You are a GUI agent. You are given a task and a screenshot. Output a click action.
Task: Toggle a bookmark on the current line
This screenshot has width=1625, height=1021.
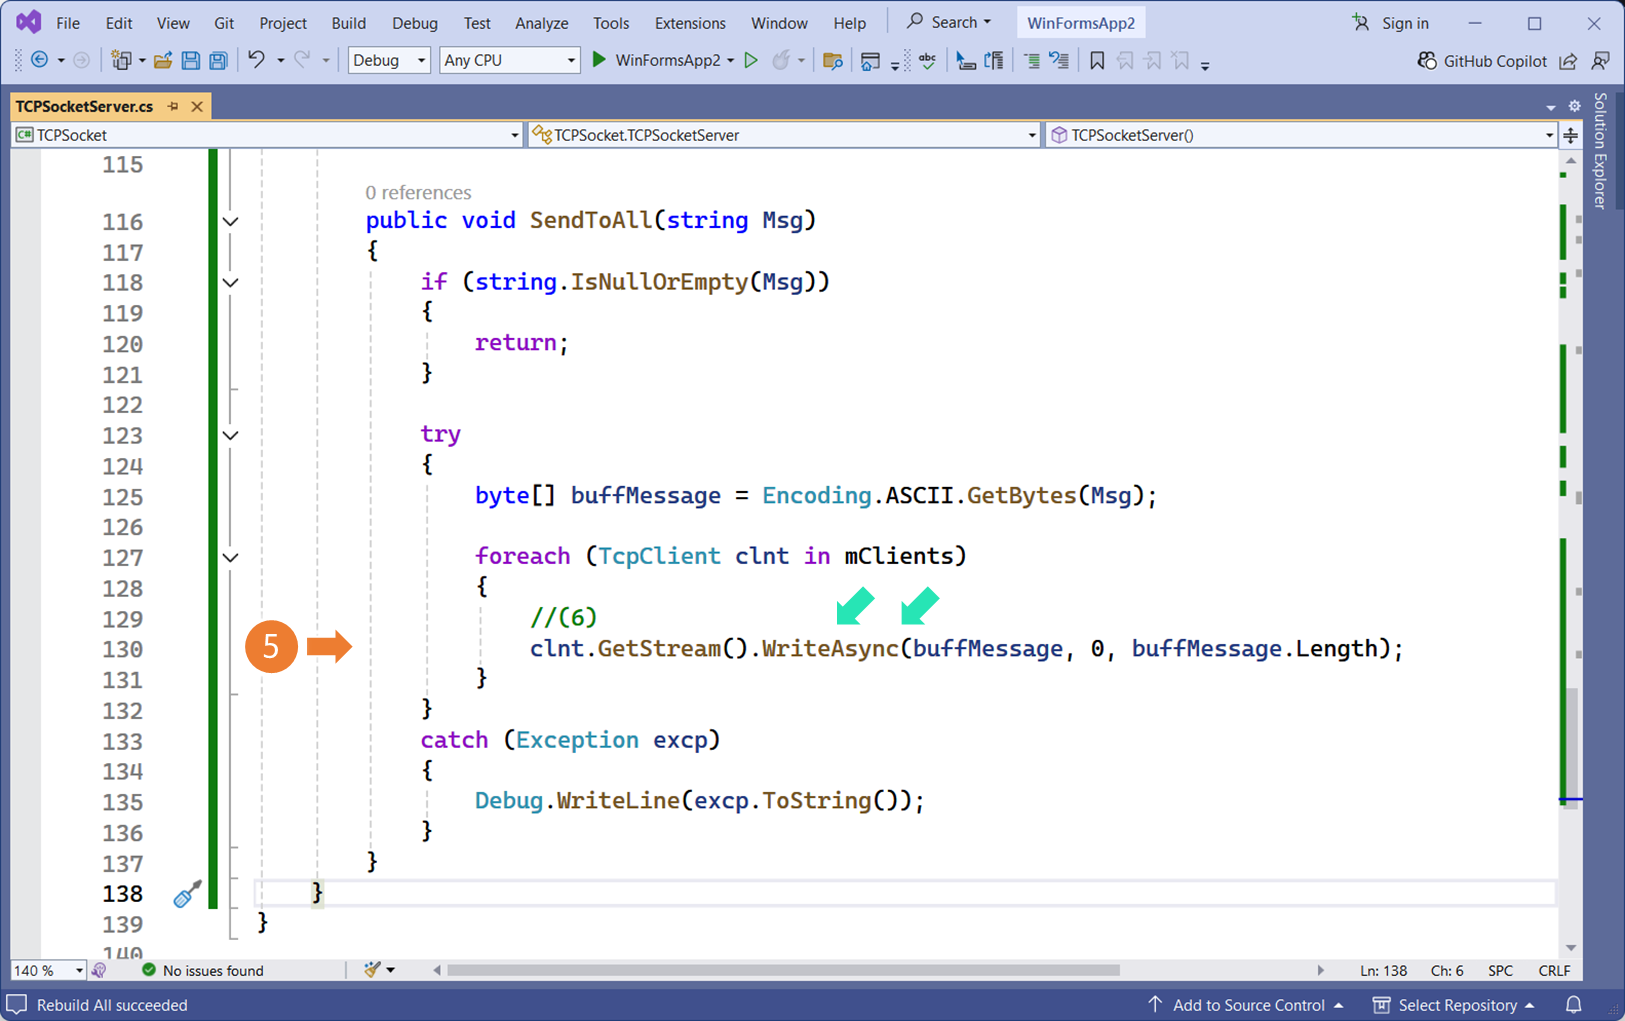(1097, 60)
